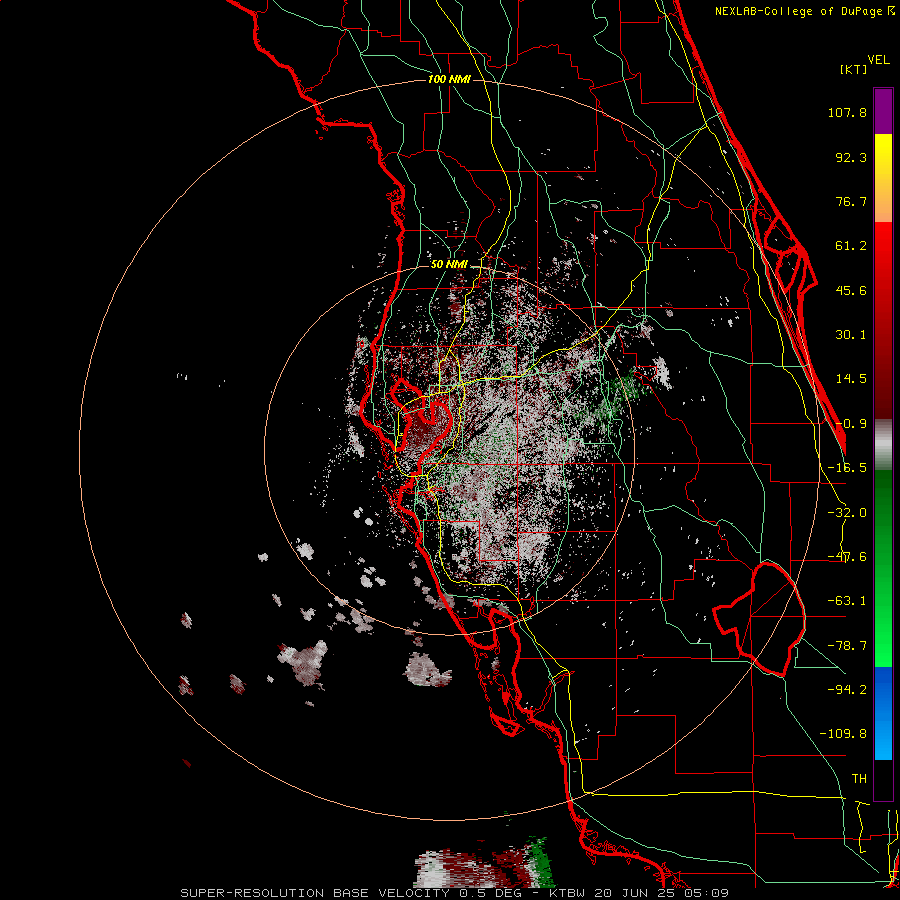Click the 76.7 scale value

(851, 201)
